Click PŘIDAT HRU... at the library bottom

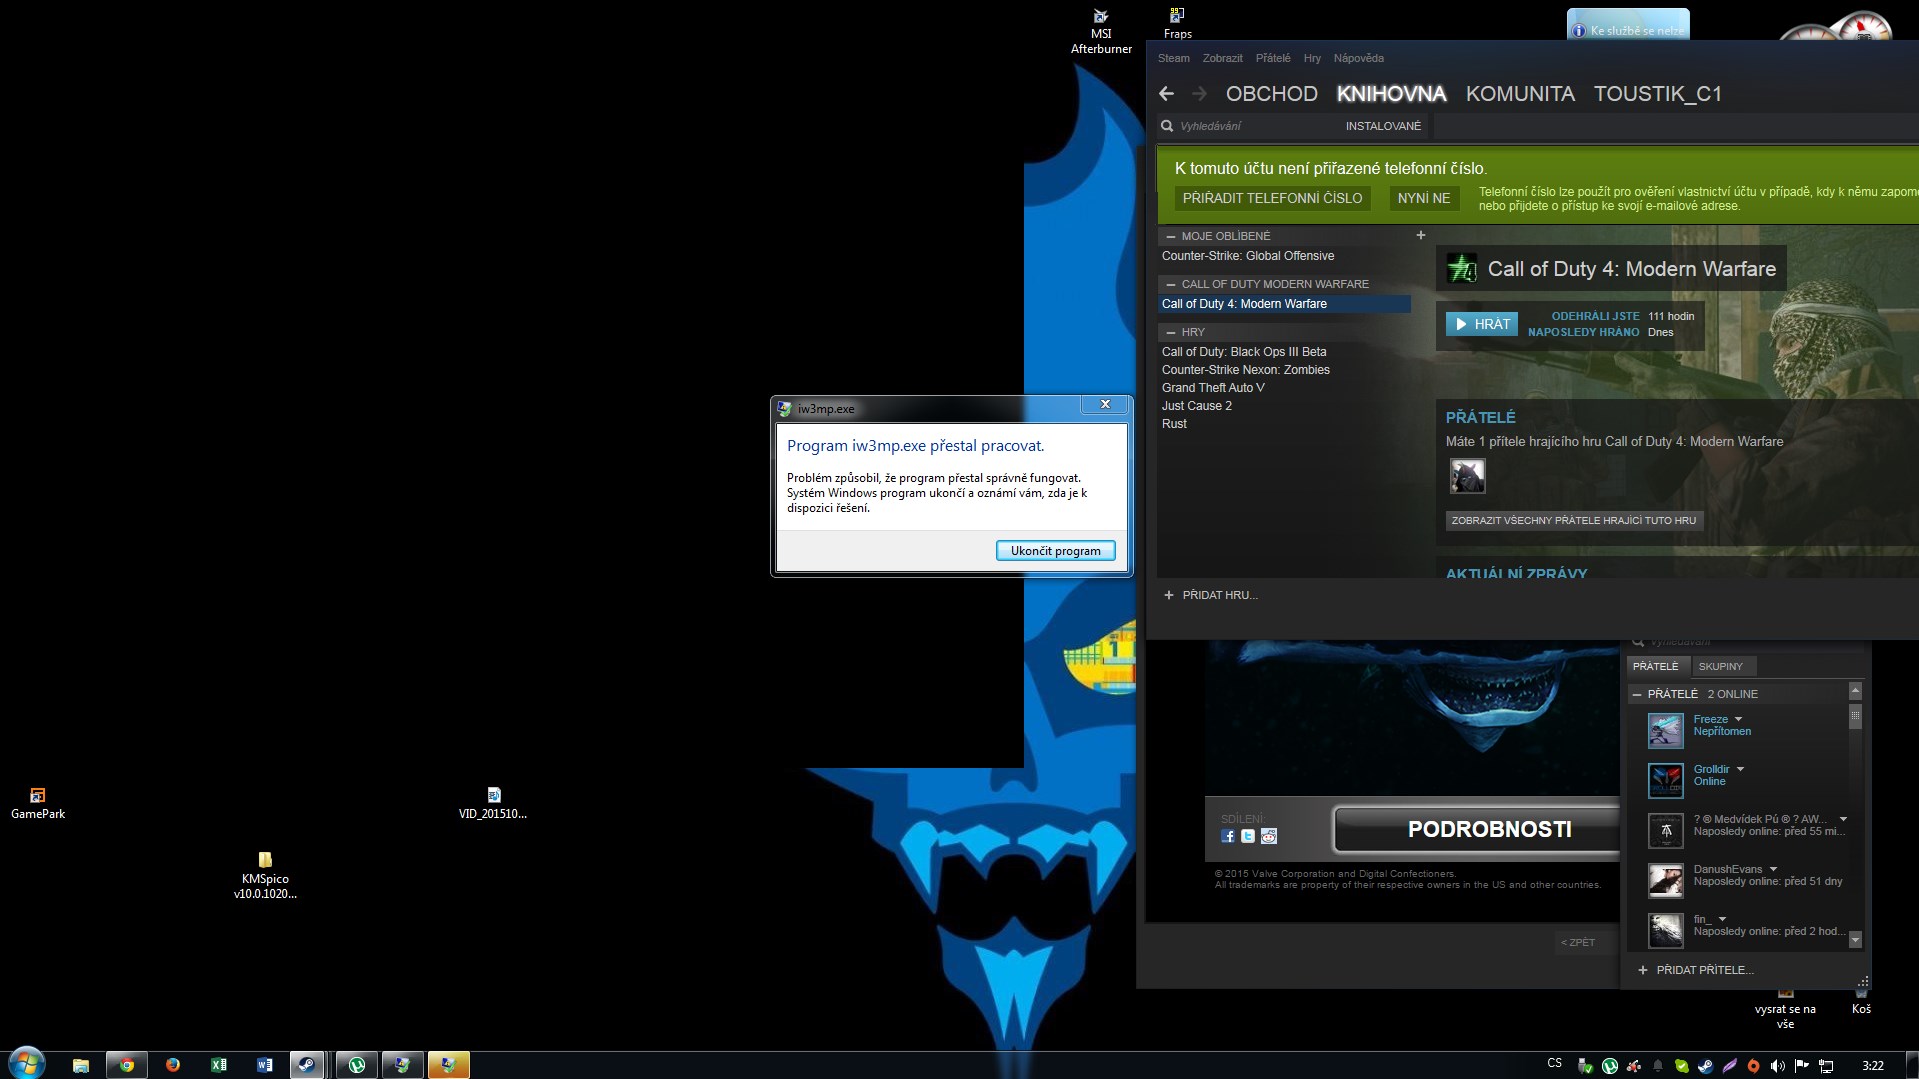pyautogui.click(x=1211, y=595)
